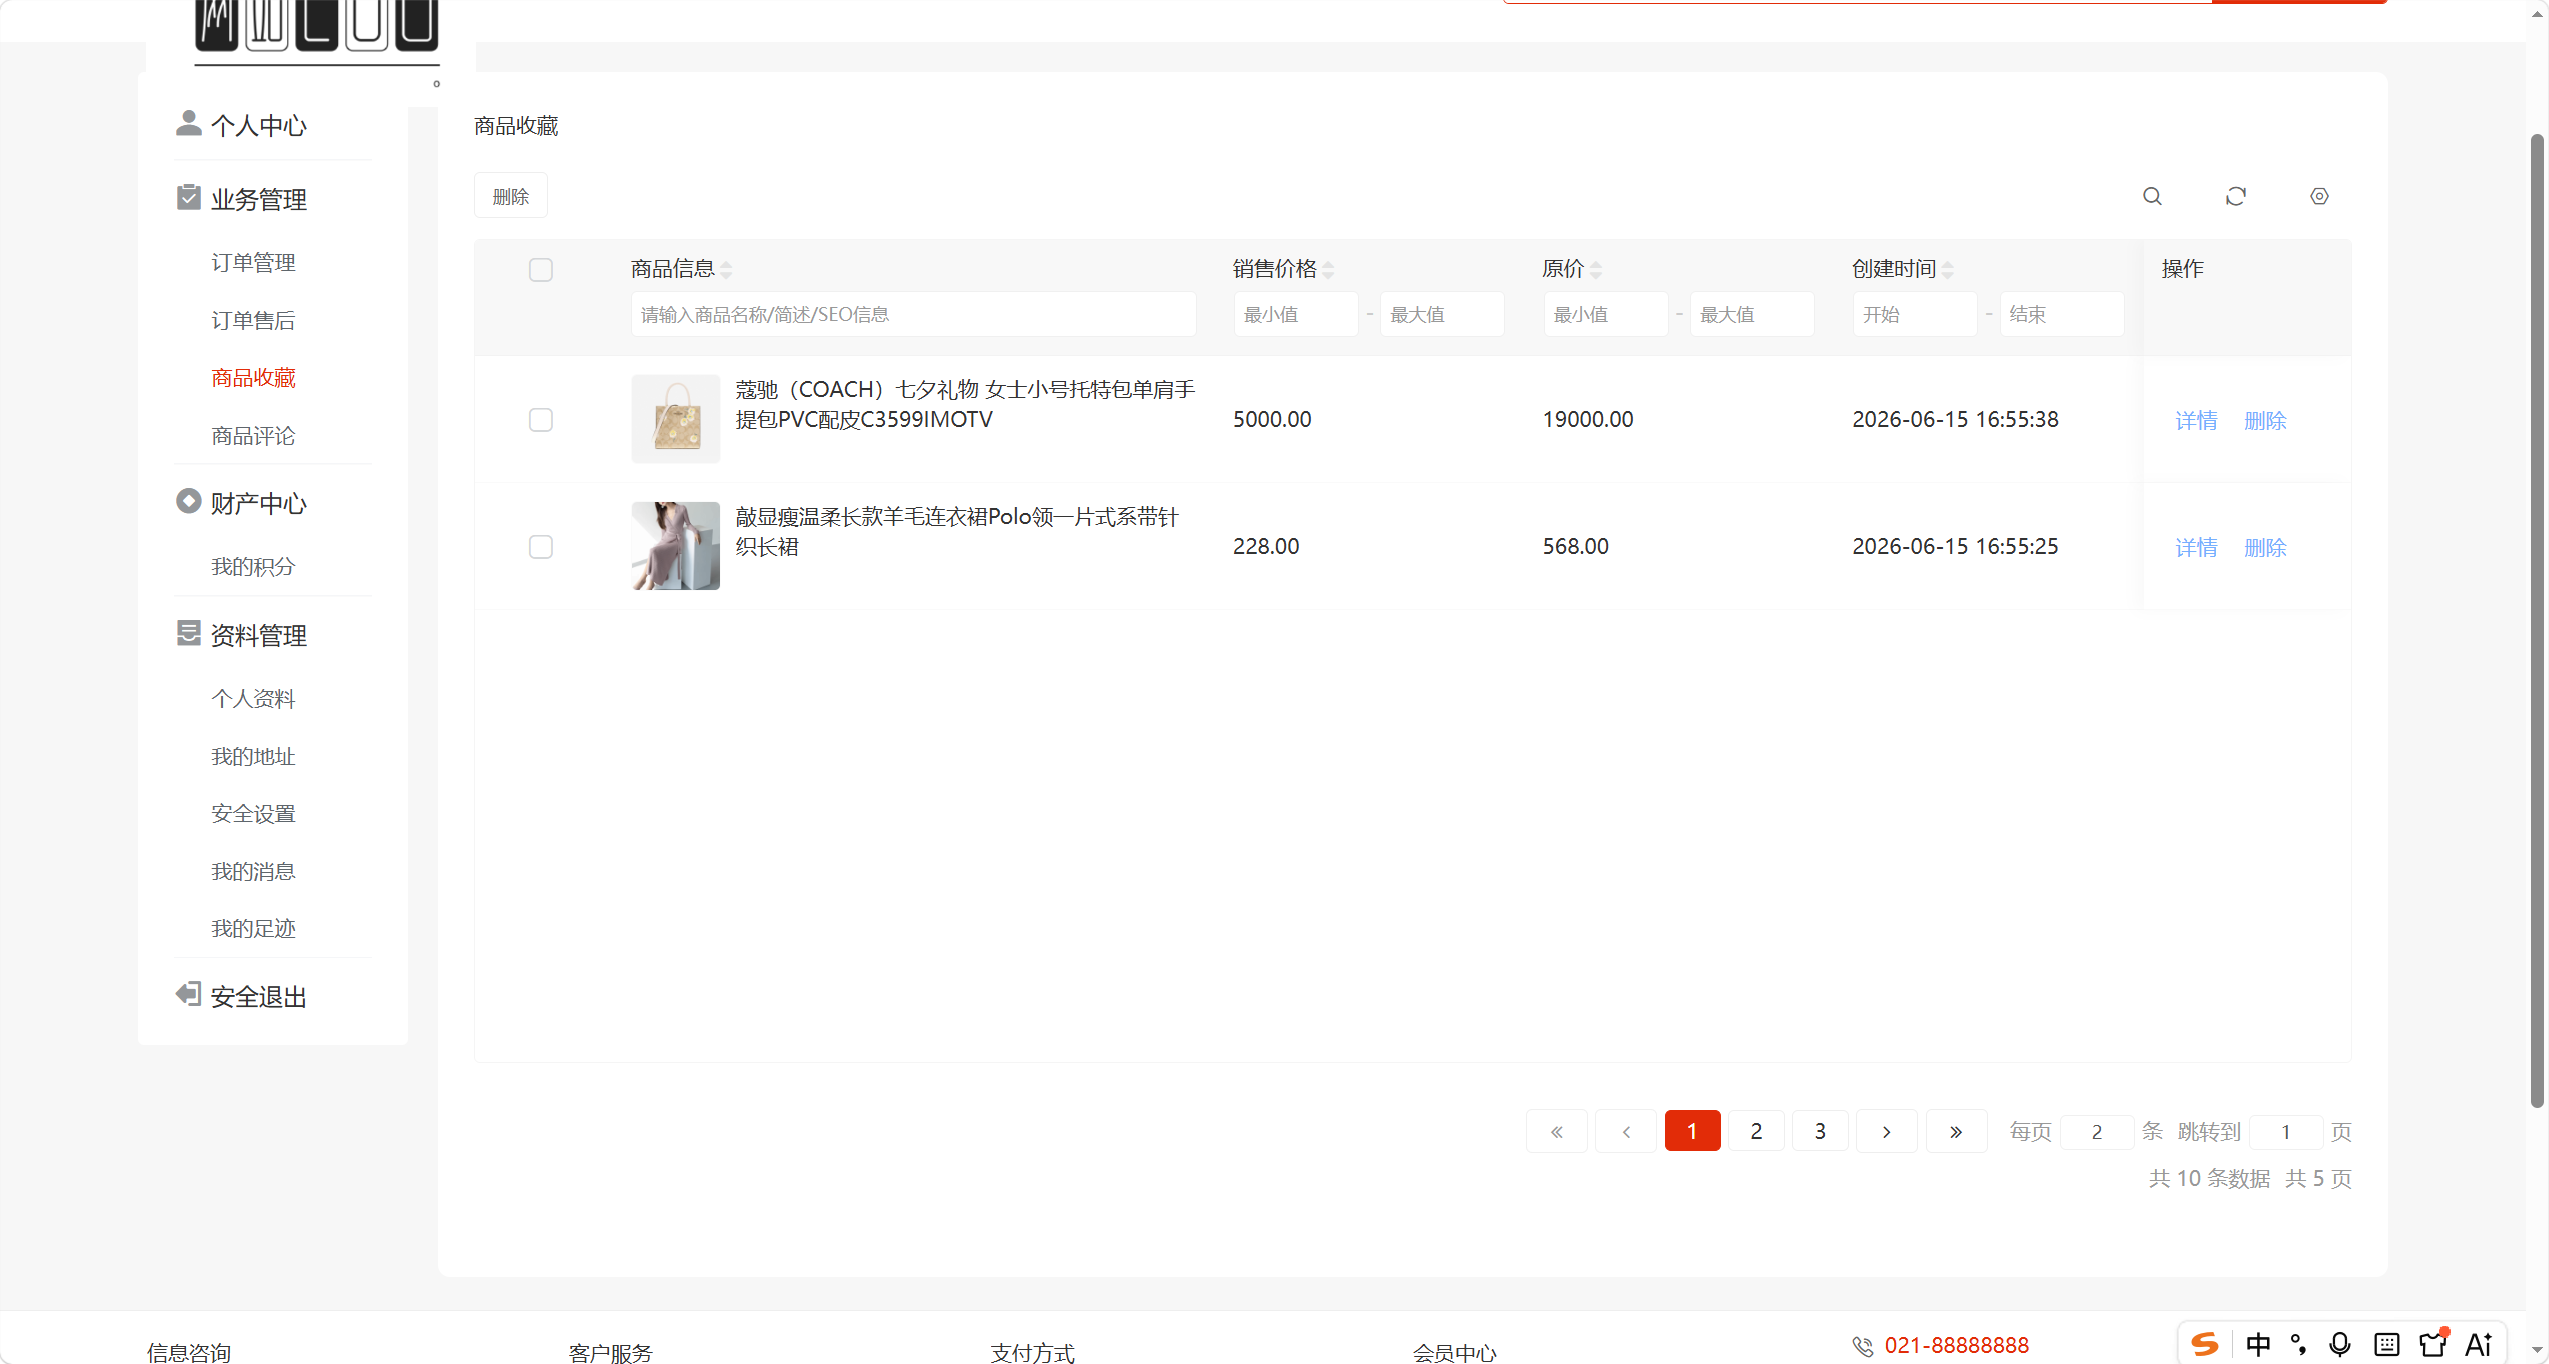Open 我的足迹 in the sidebar
The image size is (2549, 1364).
pos(253,928)
